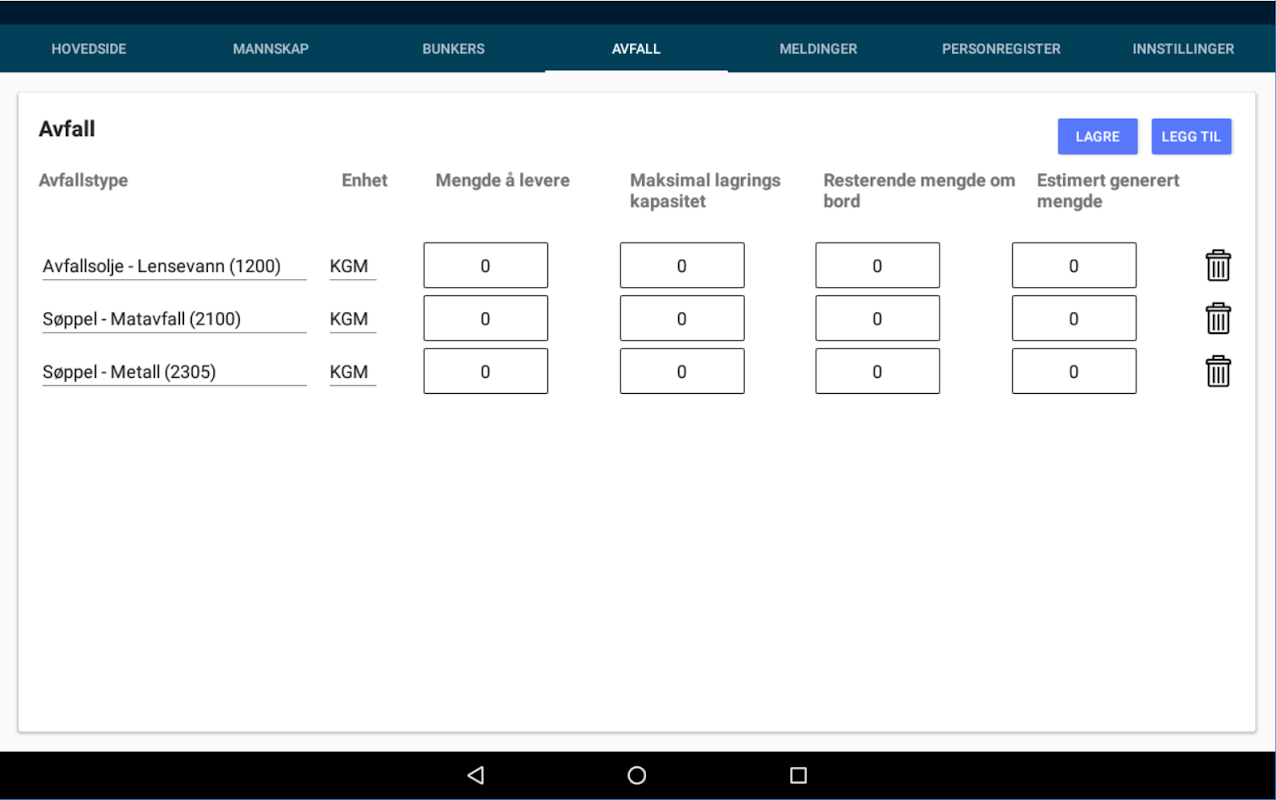Viewport: 1276px width, 800px height.
Task: Edit Resterende mengde om bord for Matavfall
Action: (878, 319)
